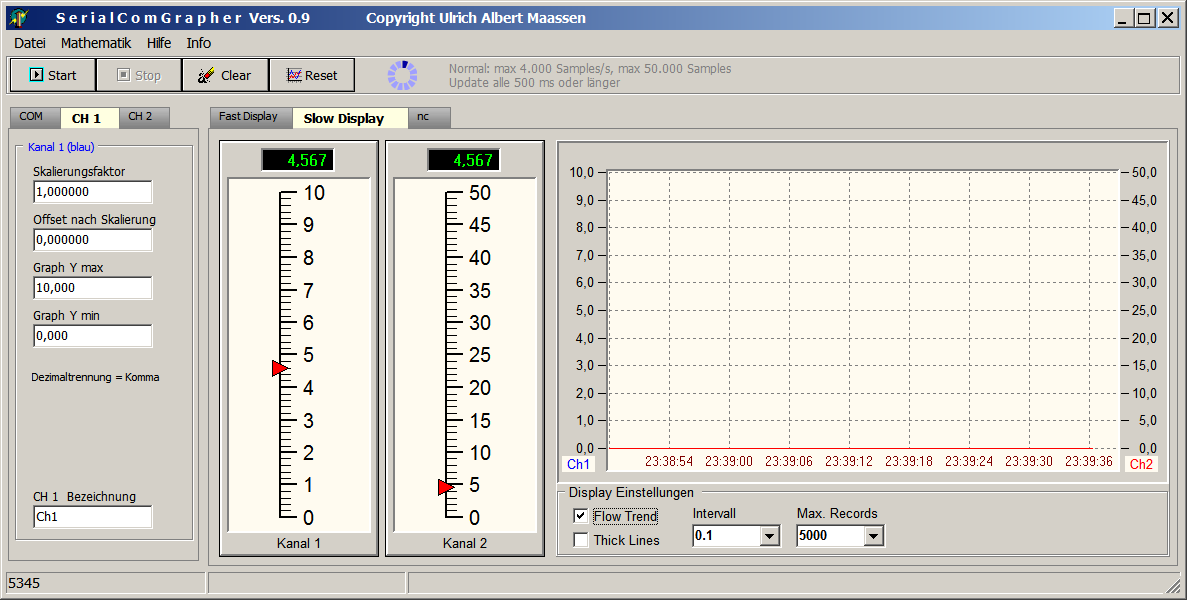Click the time label 23:38:54 on the graph
1187x600 pixels.
point(668,461)
